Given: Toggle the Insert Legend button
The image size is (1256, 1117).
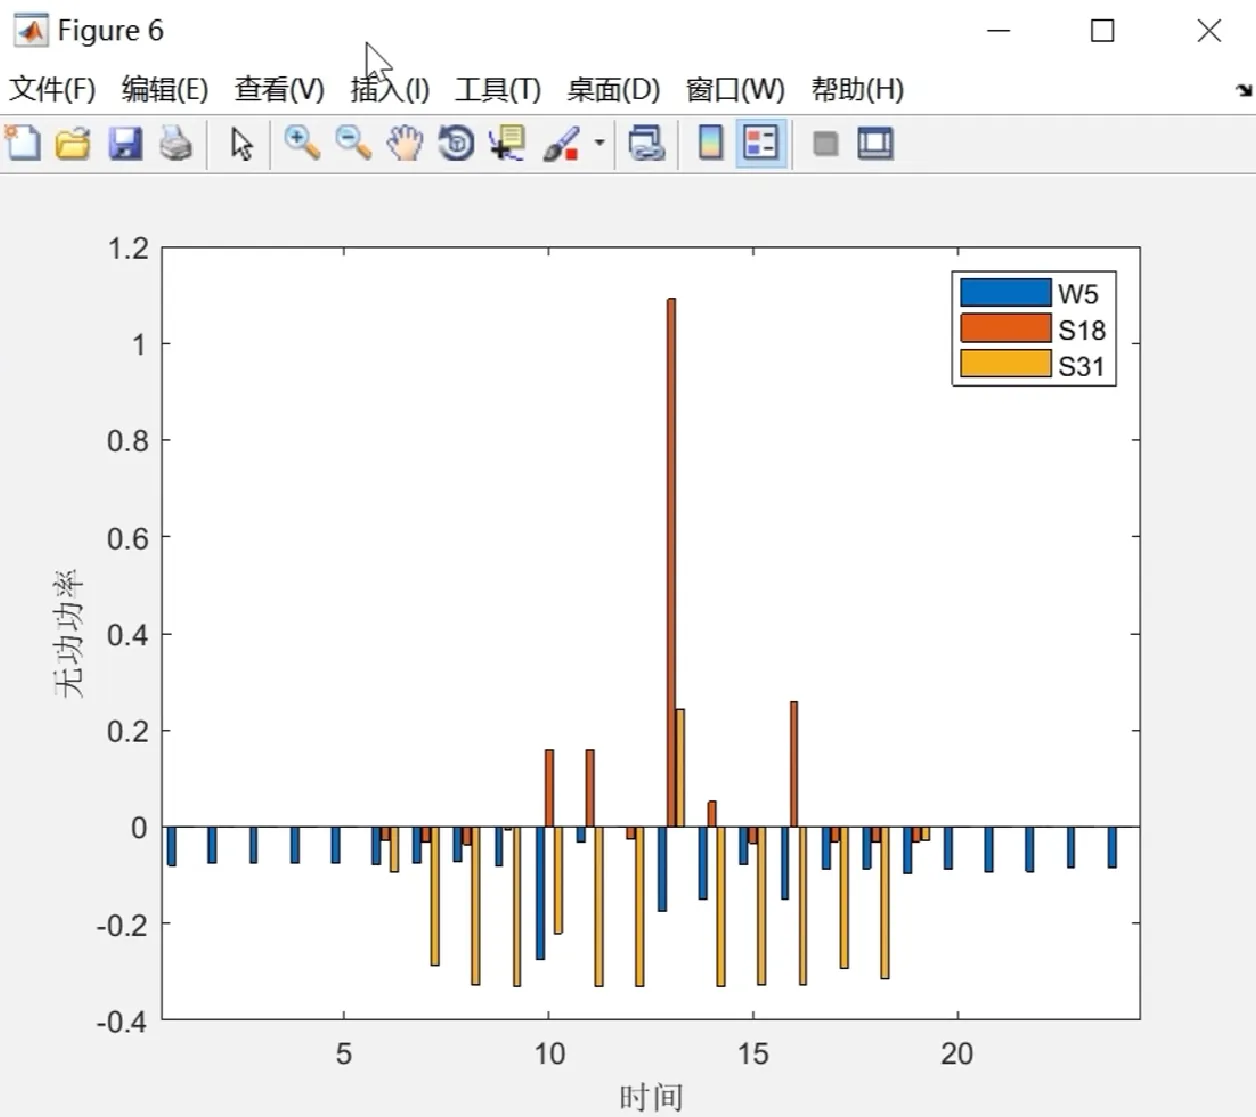Looking at the screenshot, I should click(761, 143).
